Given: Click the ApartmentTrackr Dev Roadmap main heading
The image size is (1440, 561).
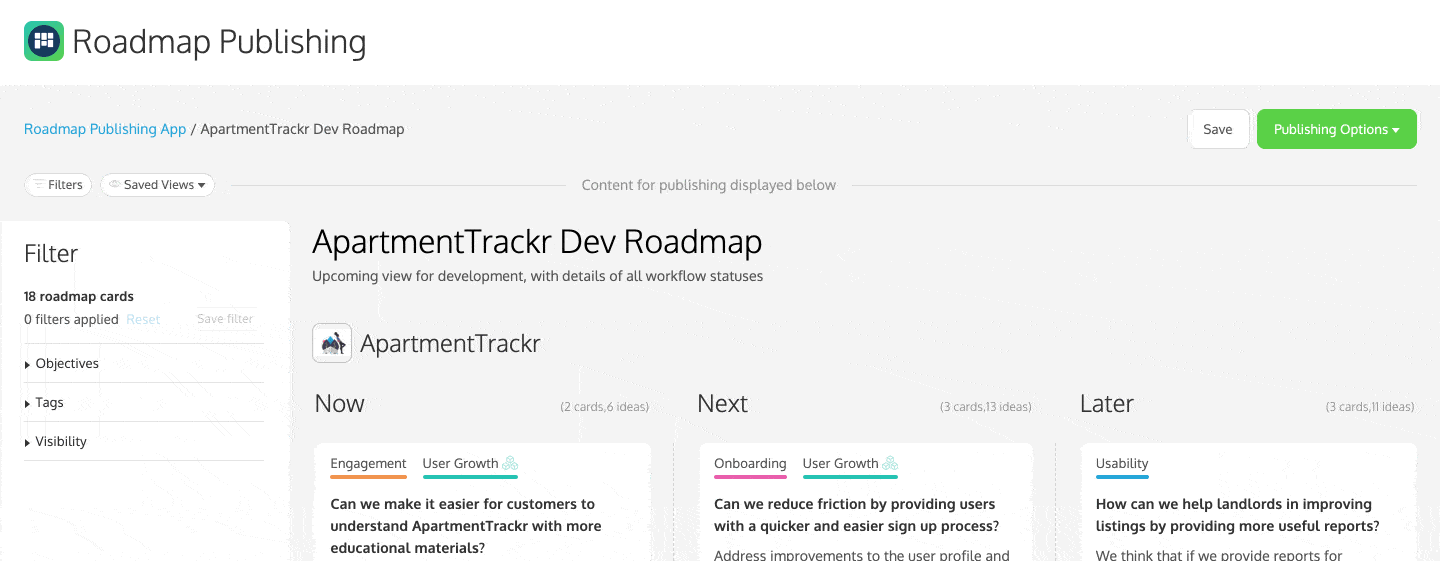Looking at the screenshot, I should pyautogui.click(x=537, y=242).
